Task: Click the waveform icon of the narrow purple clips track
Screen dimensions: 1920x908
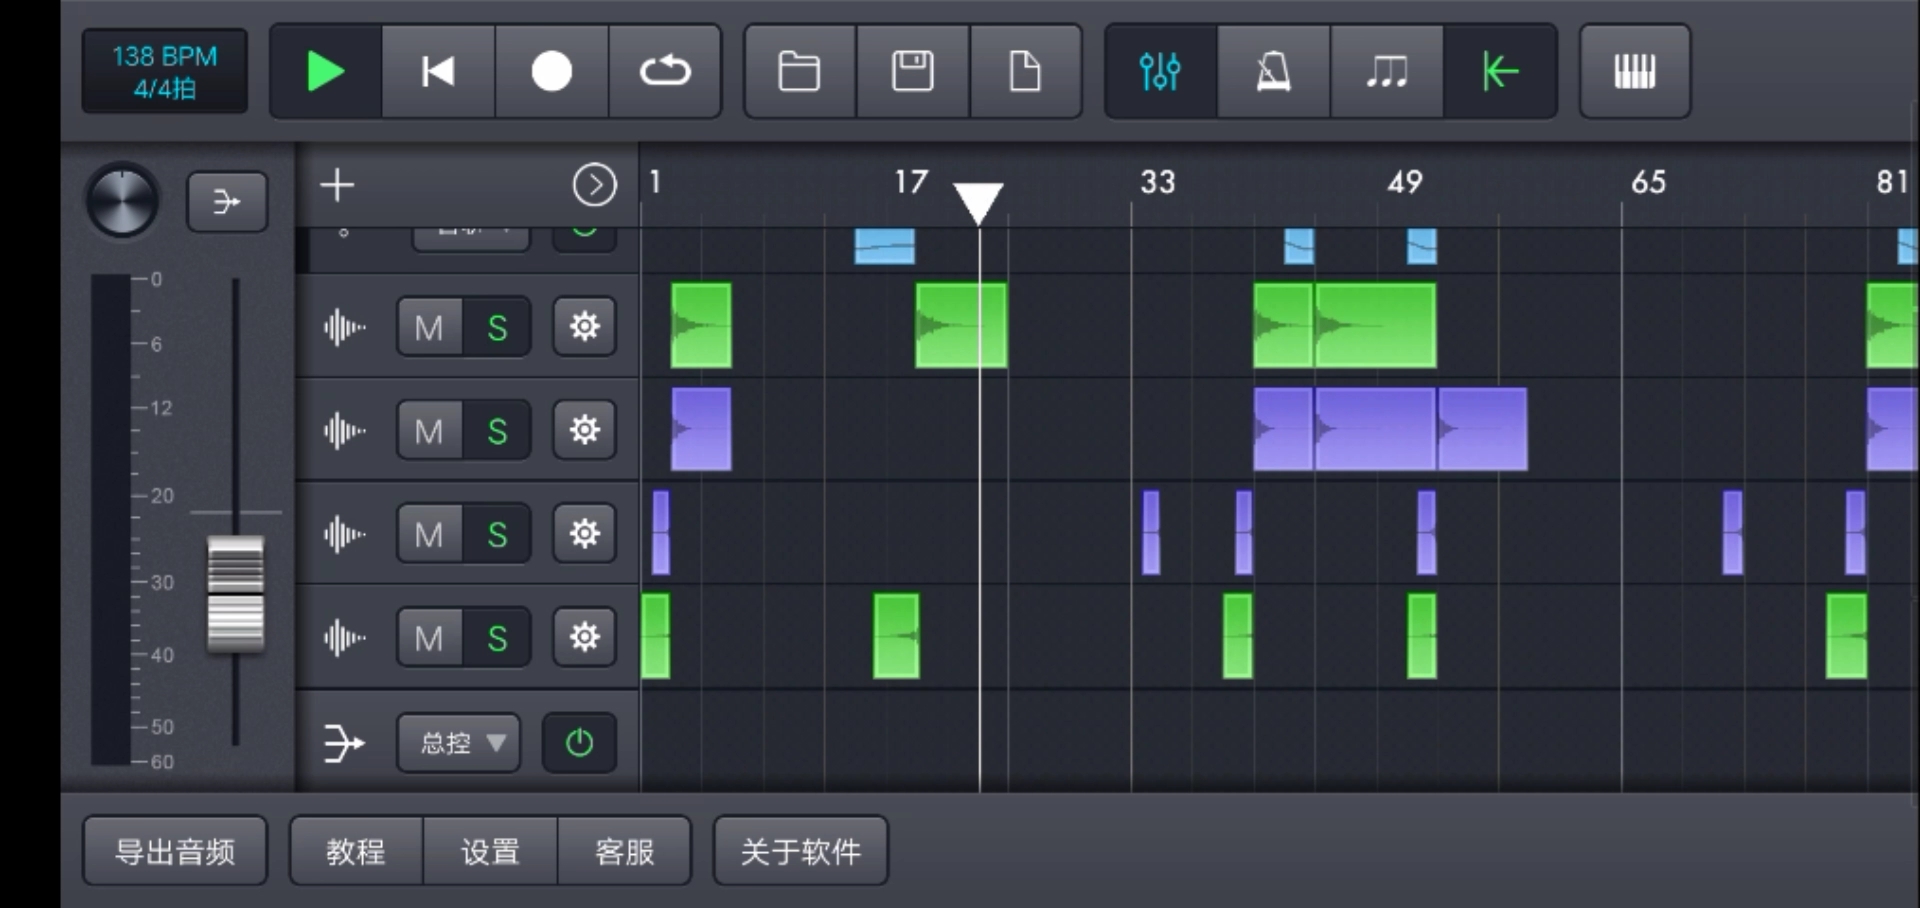Action: coord(345,534)
